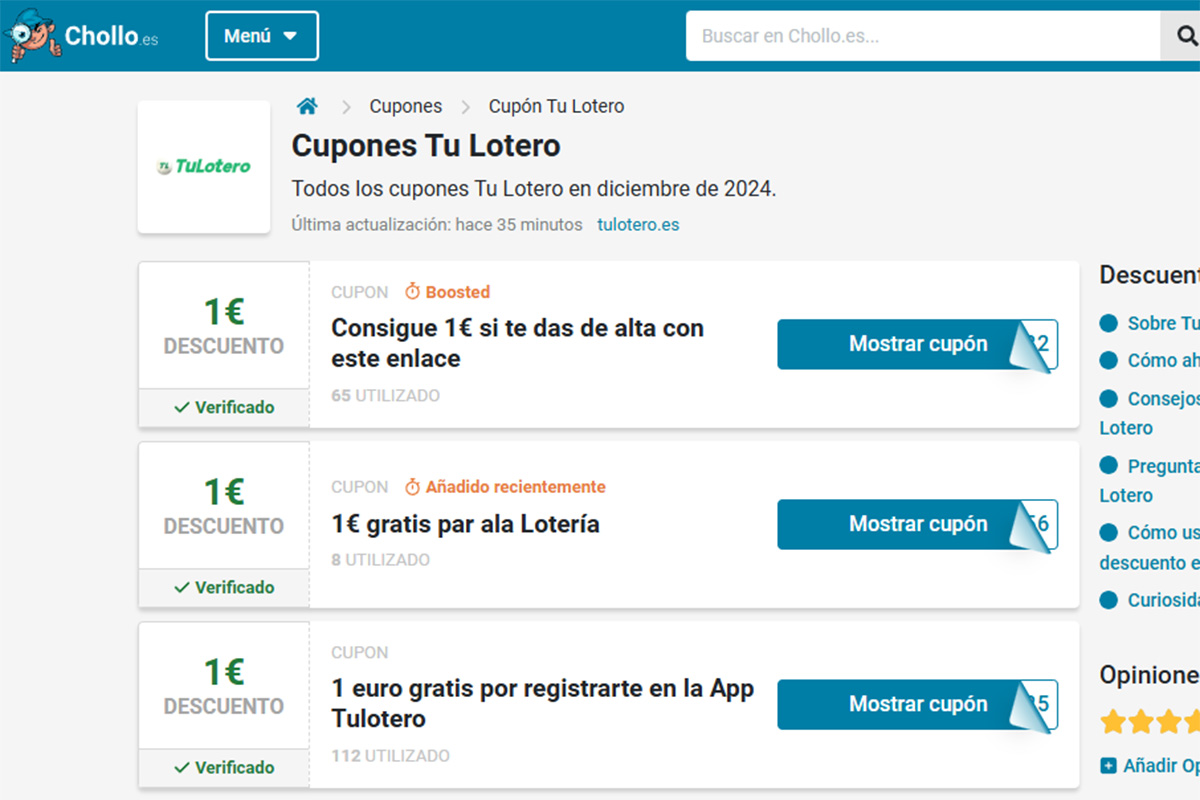
Task: Click title 'Consigue 1€ si te das de alta con este enlace'
Action: click(x=518, y=343)
